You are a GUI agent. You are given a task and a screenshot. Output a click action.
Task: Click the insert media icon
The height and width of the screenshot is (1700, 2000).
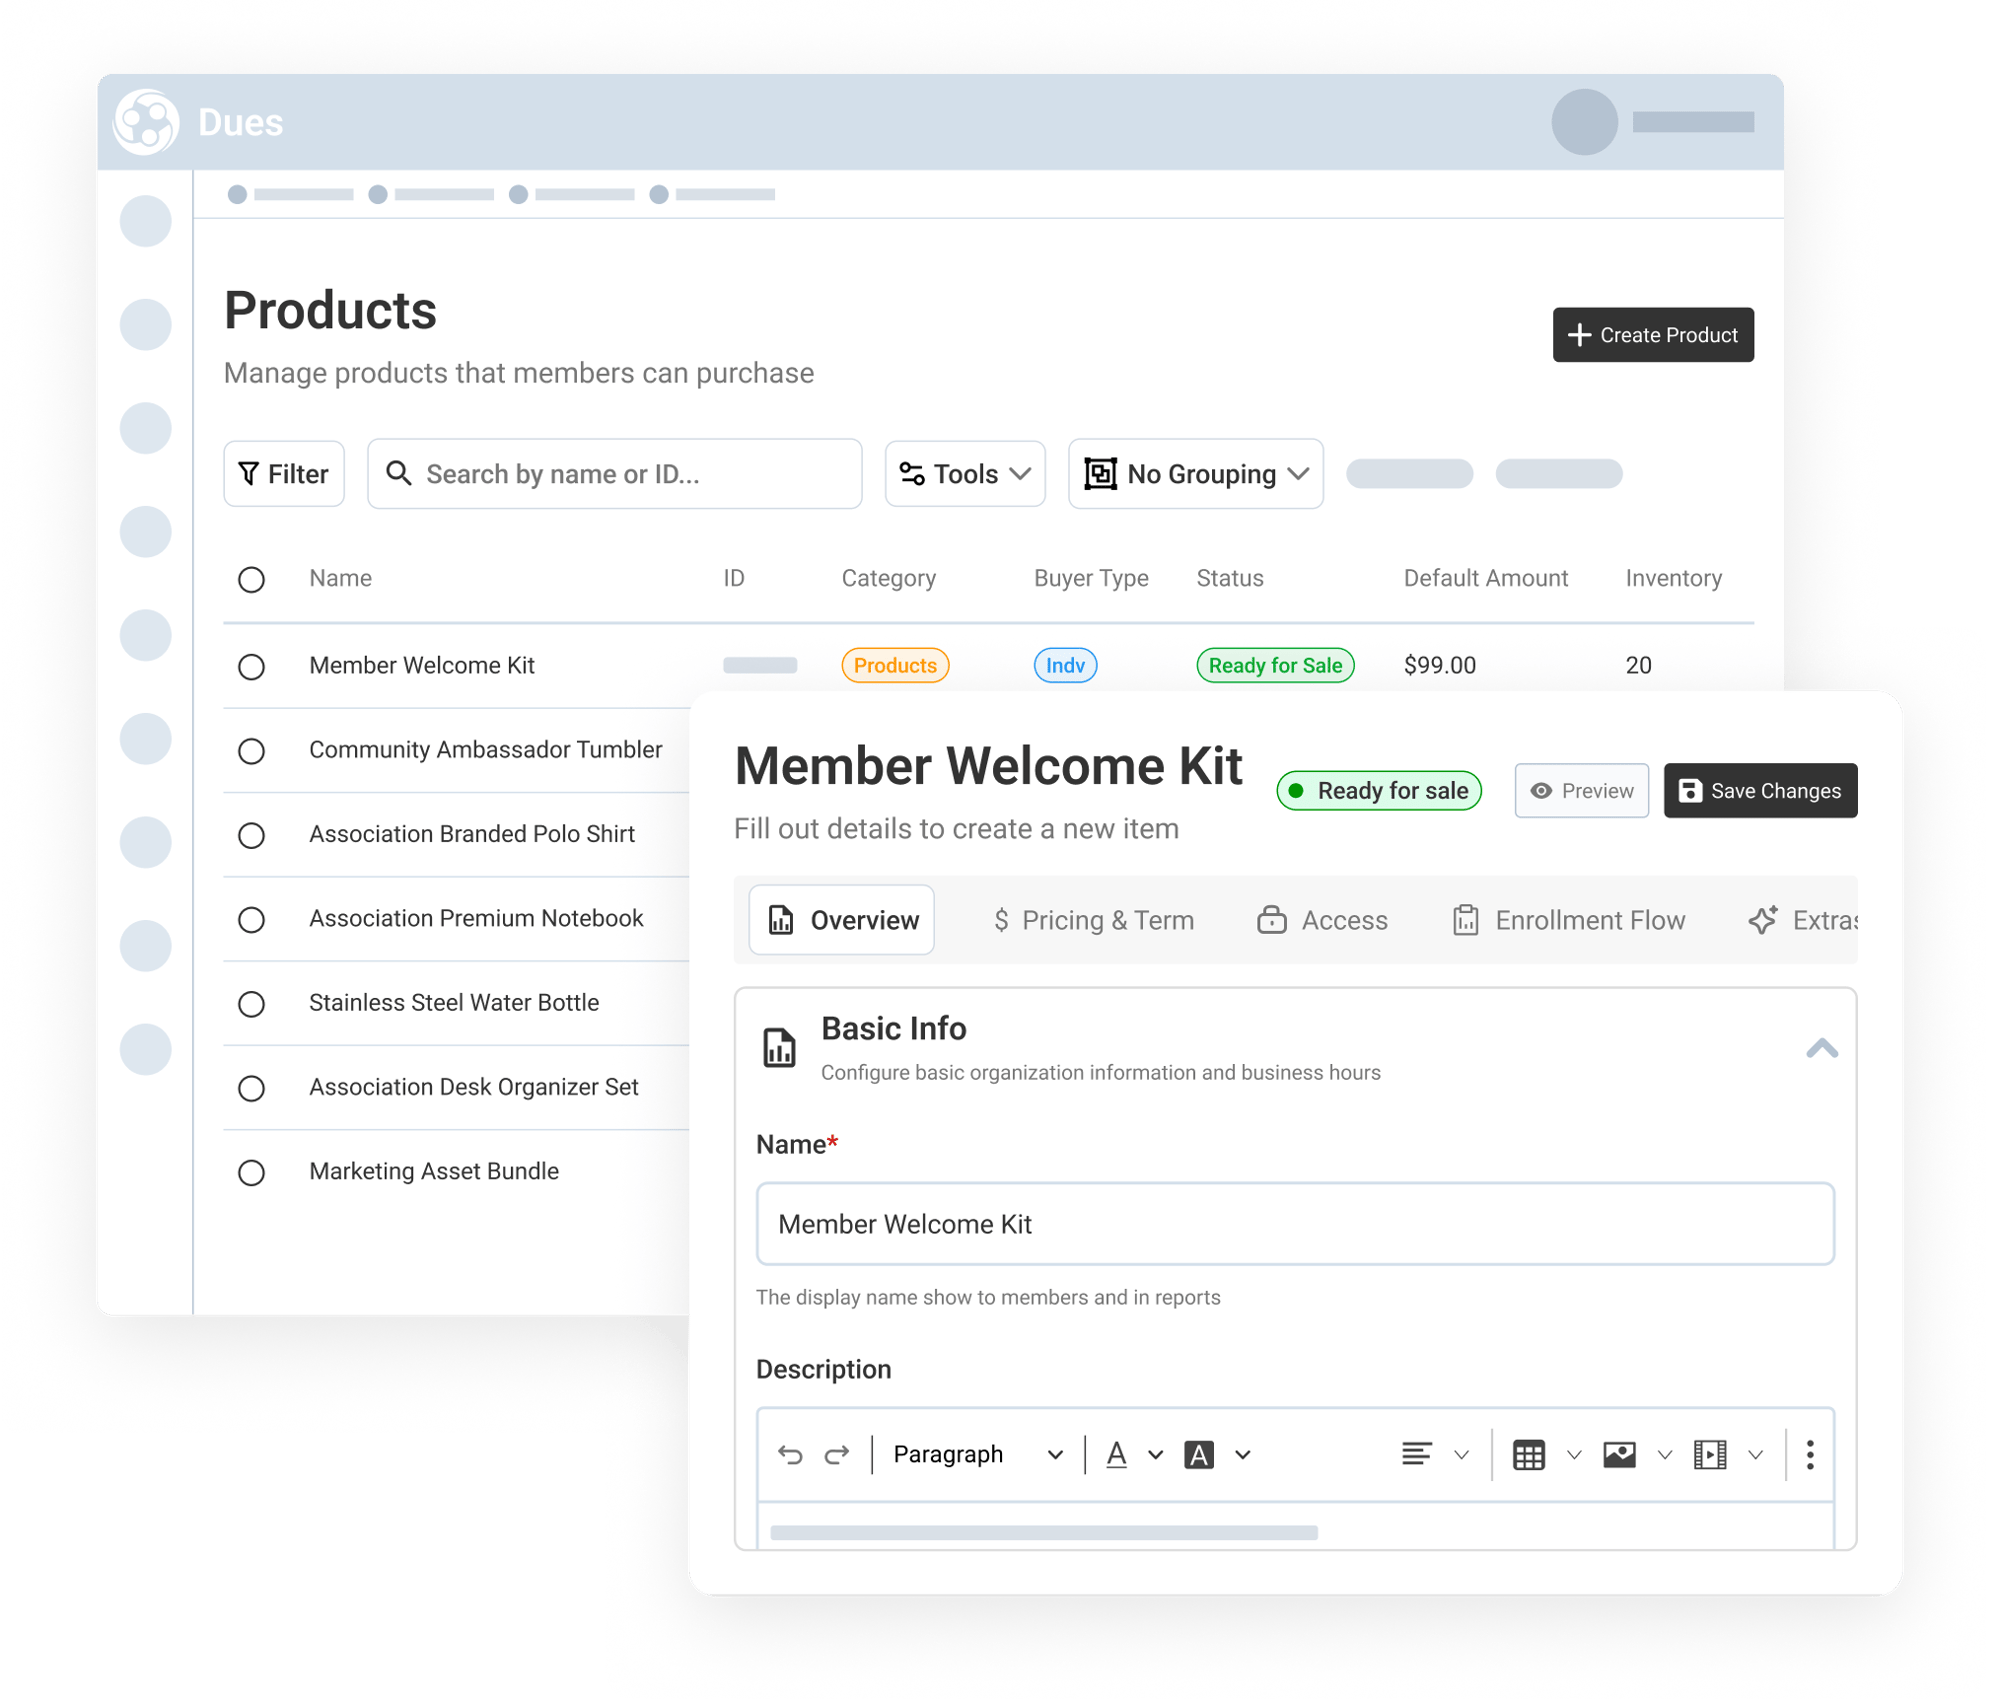[1710, 1455]
